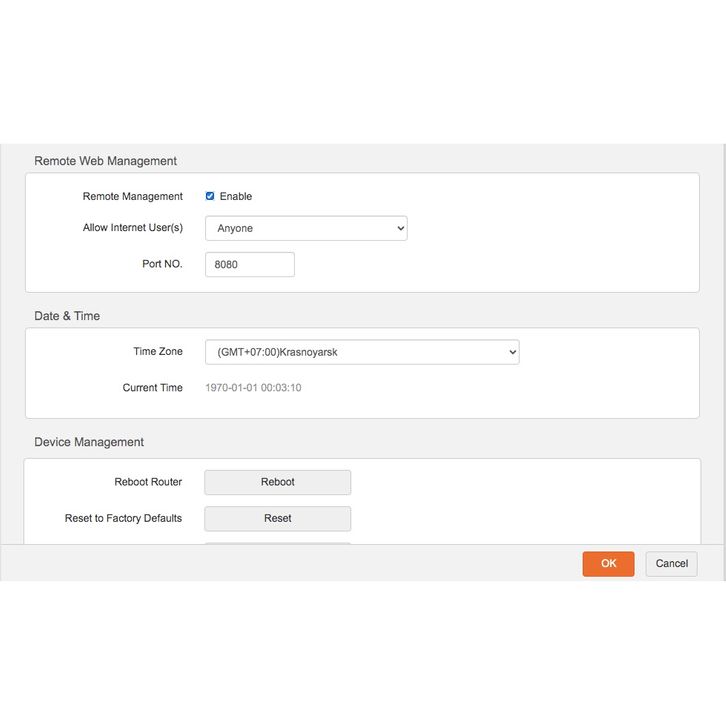Click the Current Time label
The width and height of the screenshot is (726, 726).
point(153,388)
